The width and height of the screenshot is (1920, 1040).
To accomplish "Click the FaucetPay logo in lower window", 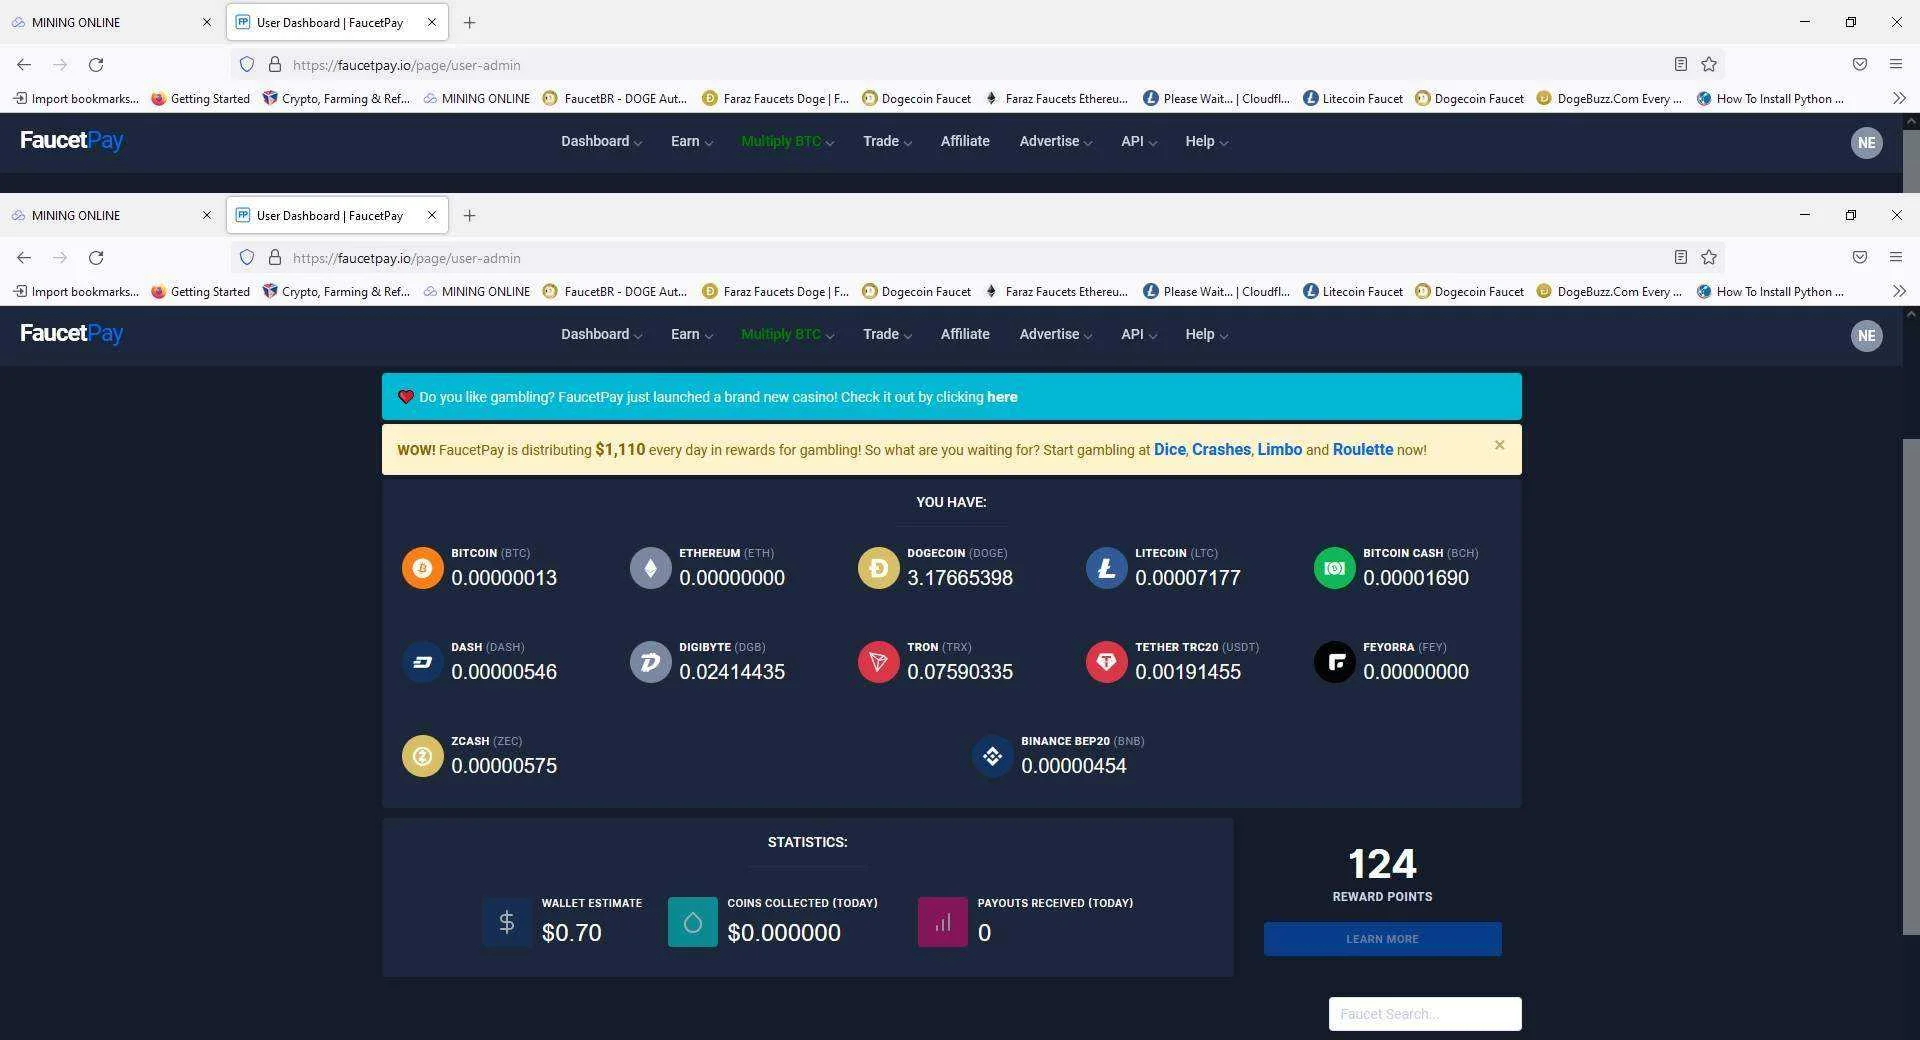I will (x=71, y=334).
